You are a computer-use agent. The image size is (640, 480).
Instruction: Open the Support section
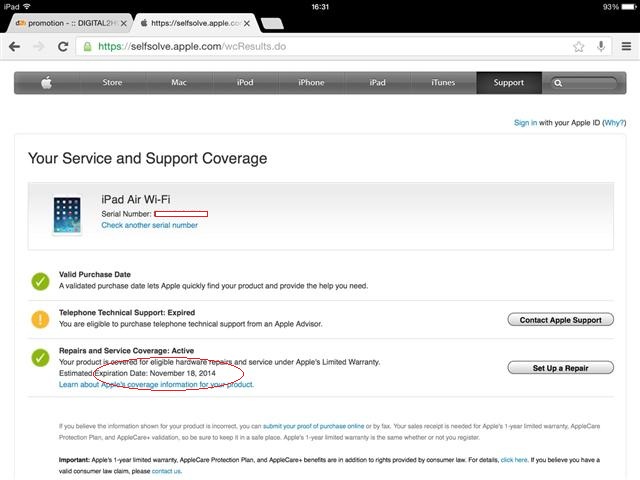click(x=509, y=83)
